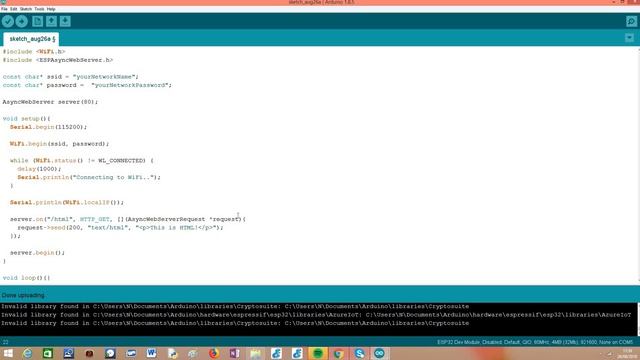Image resolution: width=640 pixels, height=360 pixels.
Task: Click the "#include <ESPAsyncWebServer.h>" line
Action: point(58,60)
